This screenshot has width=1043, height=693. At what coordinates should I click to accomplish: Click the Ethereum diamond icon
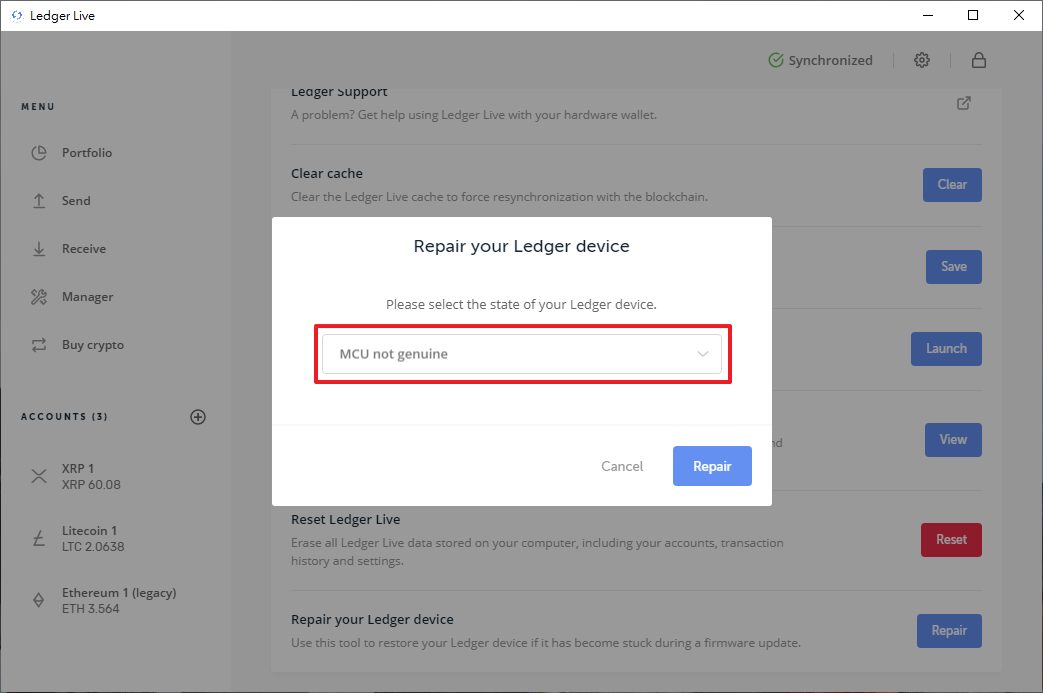pos(39,600)
